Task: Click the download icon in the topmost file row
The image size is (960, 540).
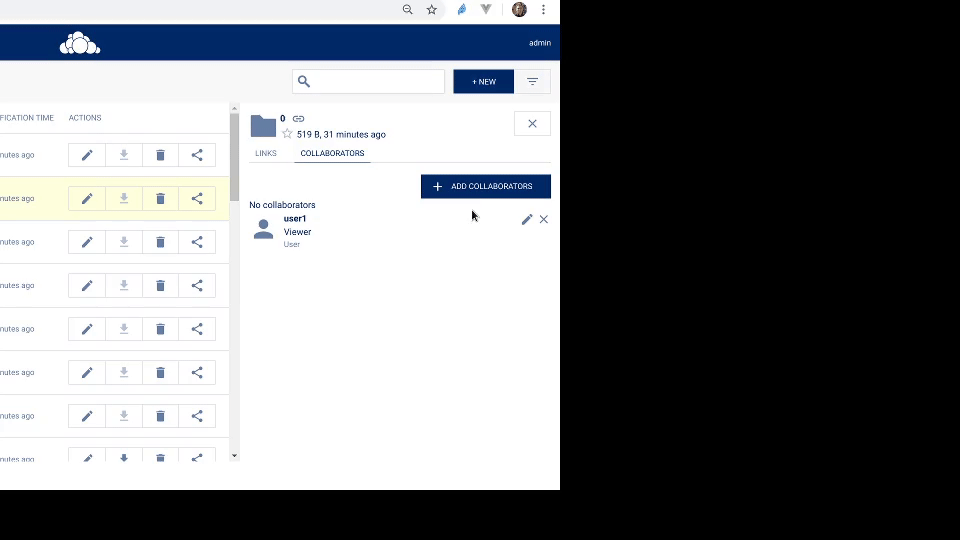Action: 124,155
